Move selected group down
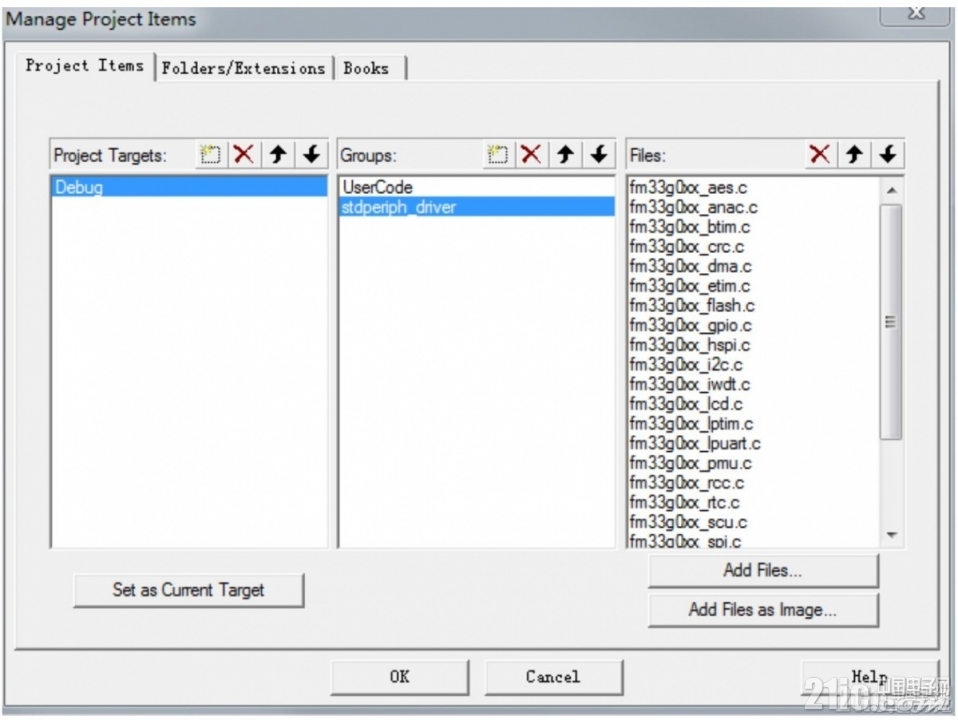Image resolution: width=958 pixels, height=720 pixels. [599, 155]
